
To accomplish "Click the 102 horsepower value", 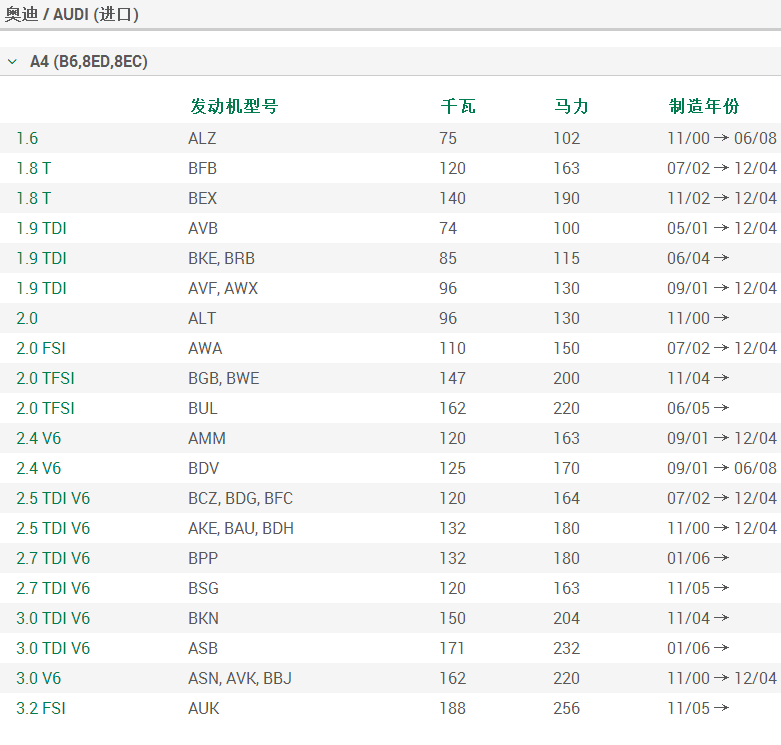I will coord(567,138).
